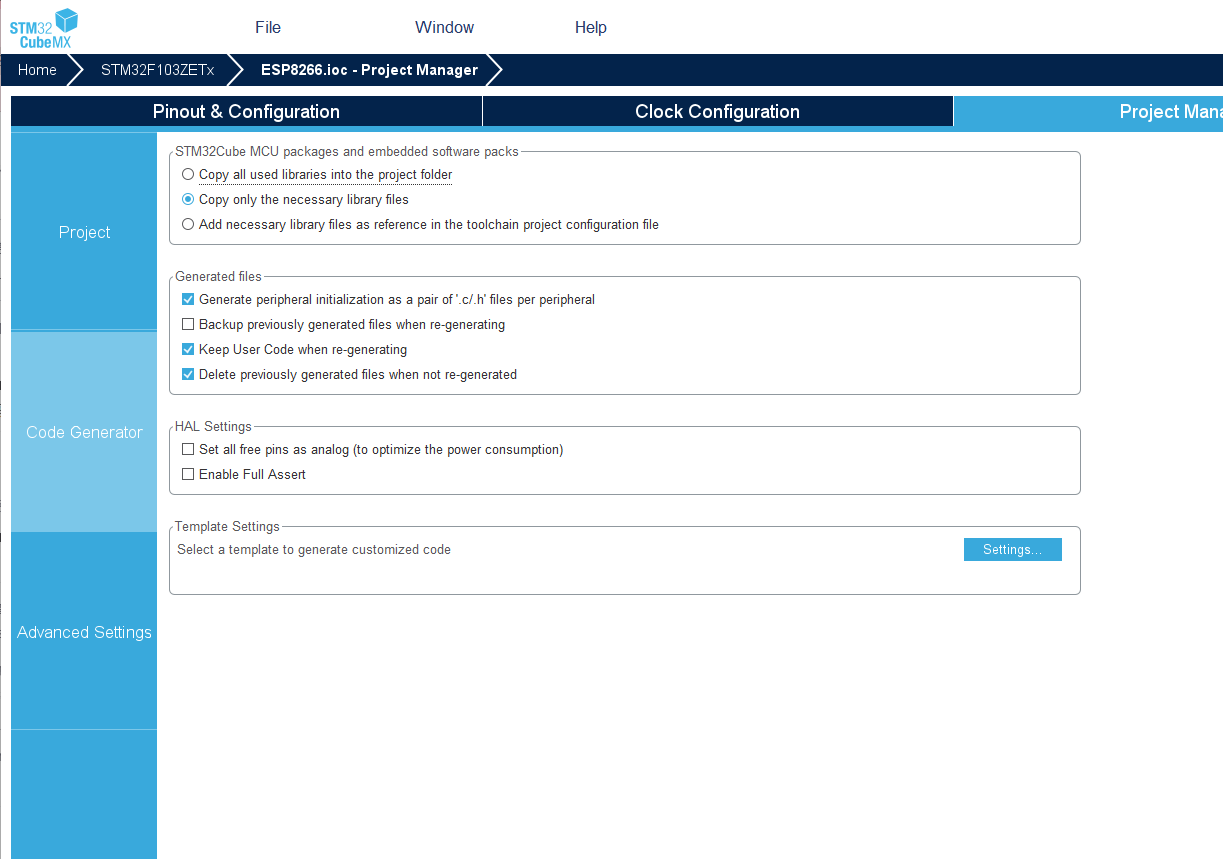Click the 'Generated files' group label
This screenshot has width=1223, height=859.
click(218, 277)
